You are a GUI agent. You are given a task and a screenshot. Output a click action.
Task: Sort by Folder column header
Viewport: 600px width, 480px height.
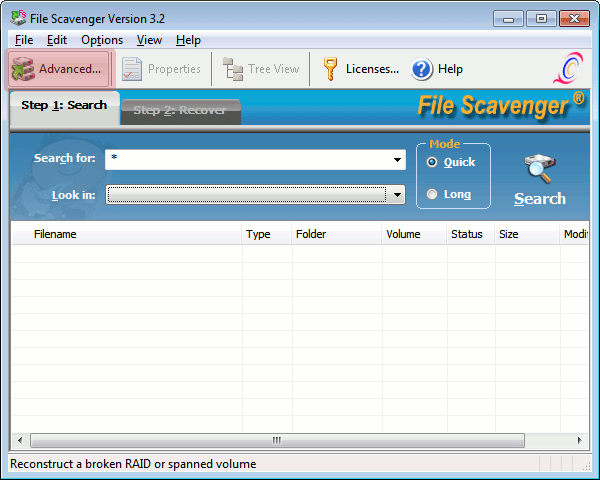pyautogui.click(x=336, y=234)
